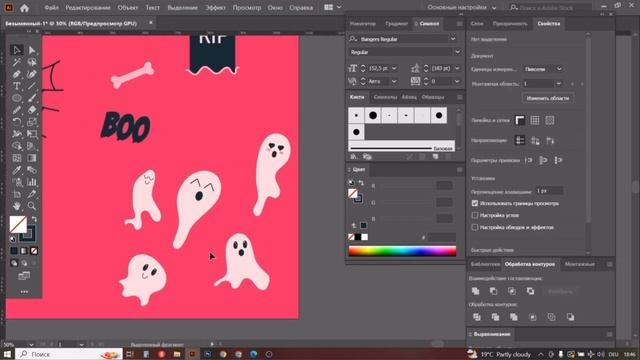Select the white swatch in Color panel
Screen dimensions: 640x360
[x=364, y=237]
